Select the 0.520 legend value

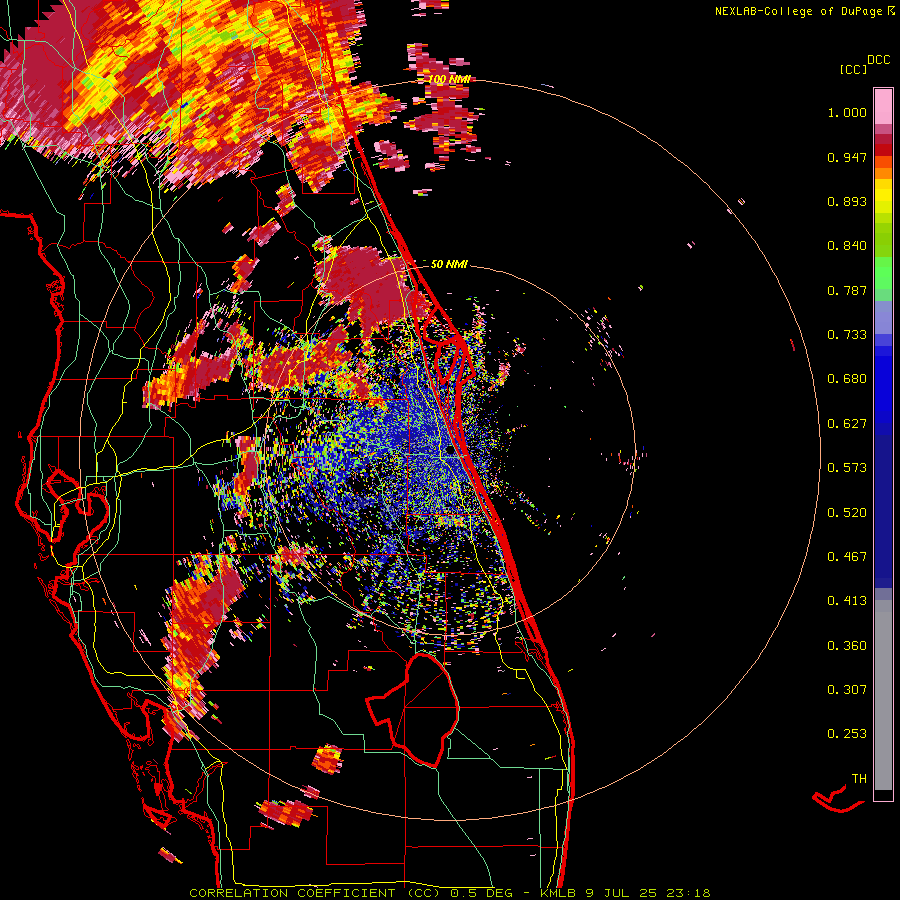click(x=847, y=513)
